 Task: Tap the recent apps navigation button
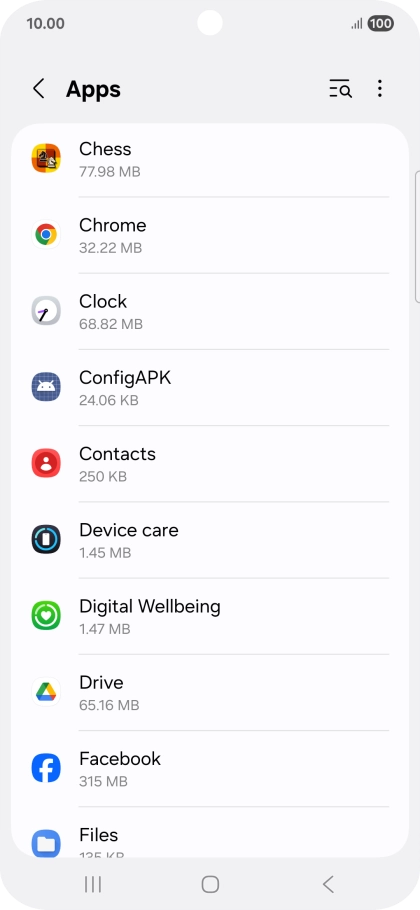(x=93, y=884)
